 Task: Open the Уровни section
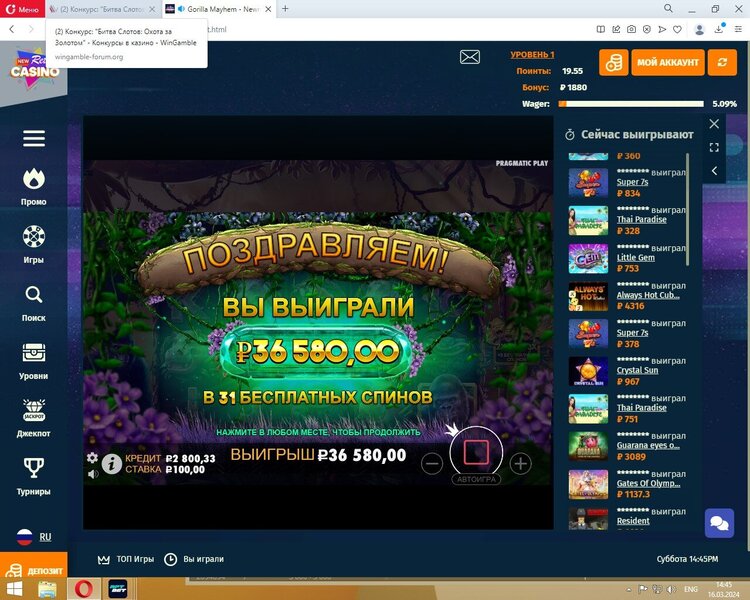pos(33,361)
